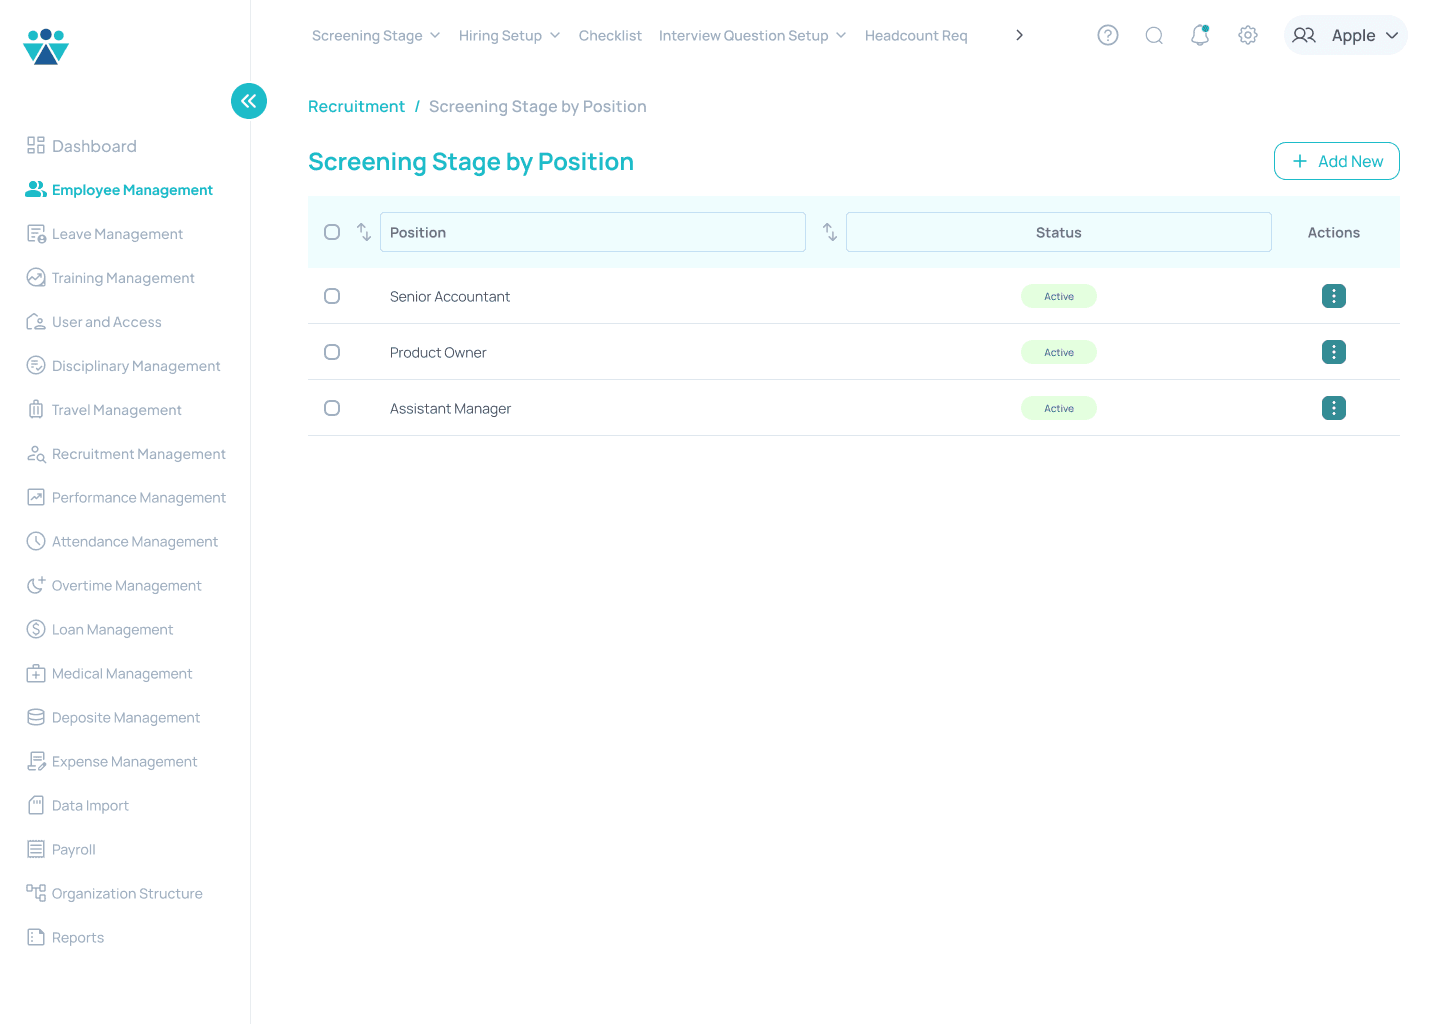Tick the Senior Accountant row checkbox

point(332,296)
